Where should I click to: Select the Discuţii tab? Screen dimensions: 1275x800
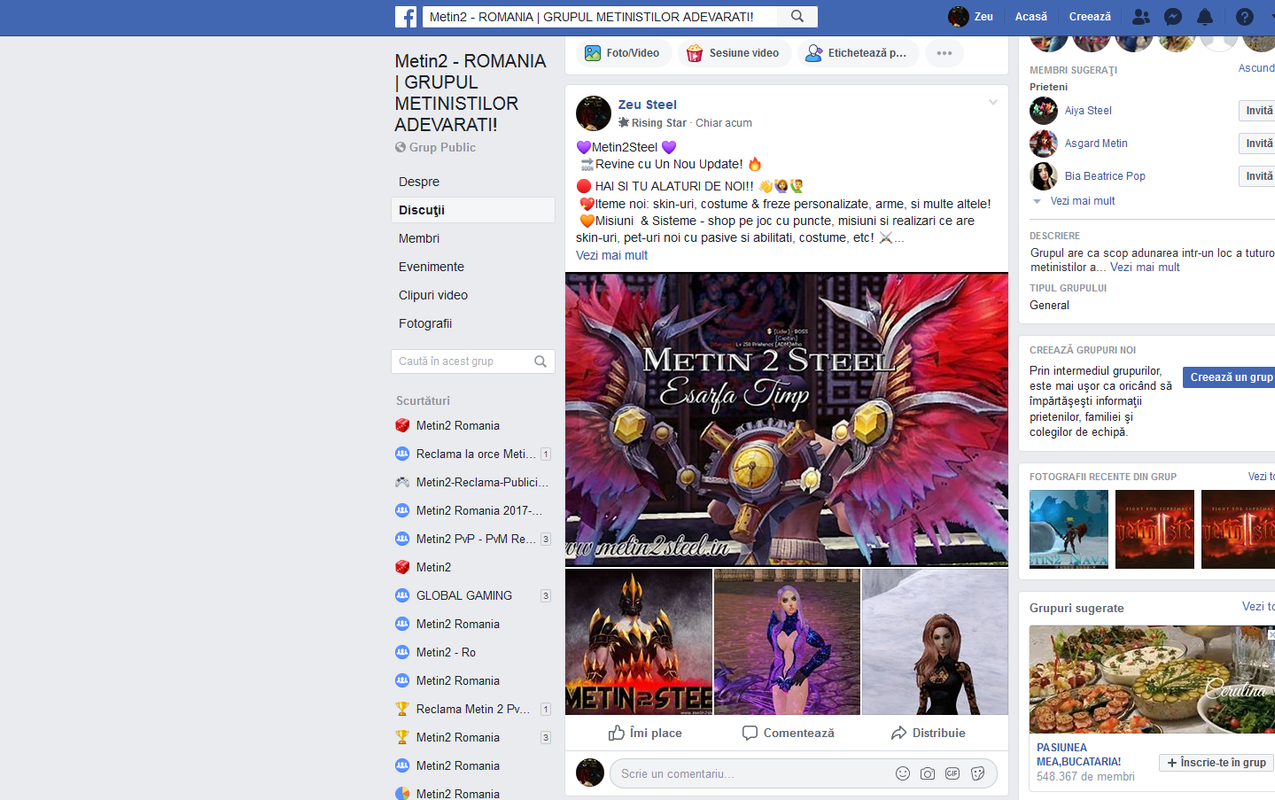coord(473,210)
